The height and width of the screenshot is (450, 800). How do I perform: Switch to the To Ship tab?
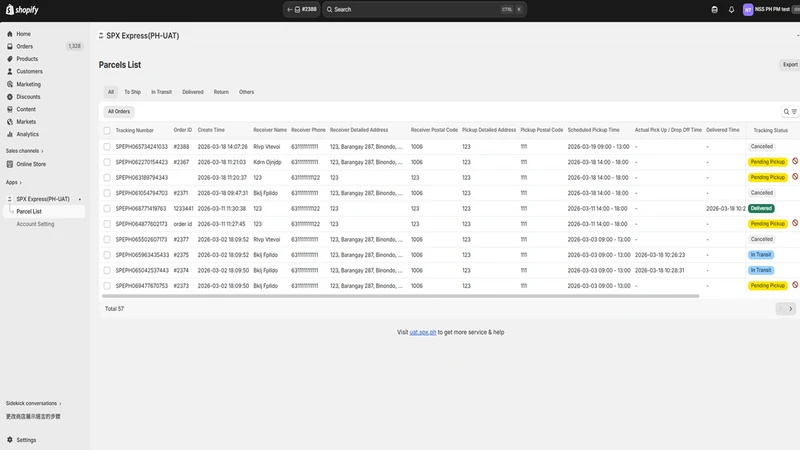(133, 92)
